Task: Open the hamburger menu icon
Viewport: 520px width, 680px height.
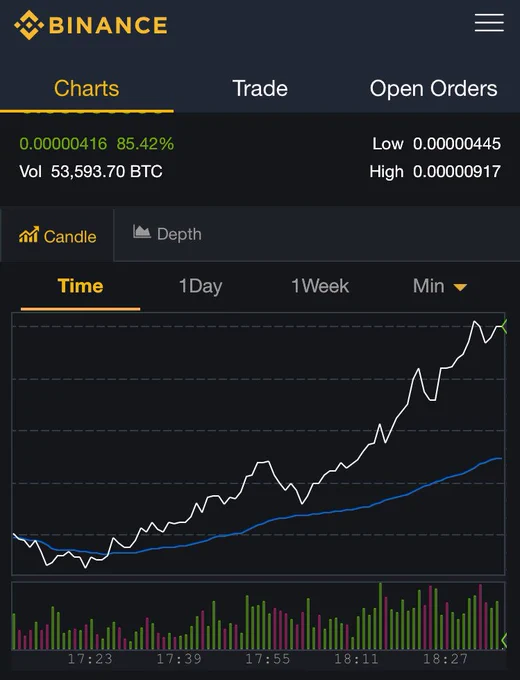Action: (489, 23)
